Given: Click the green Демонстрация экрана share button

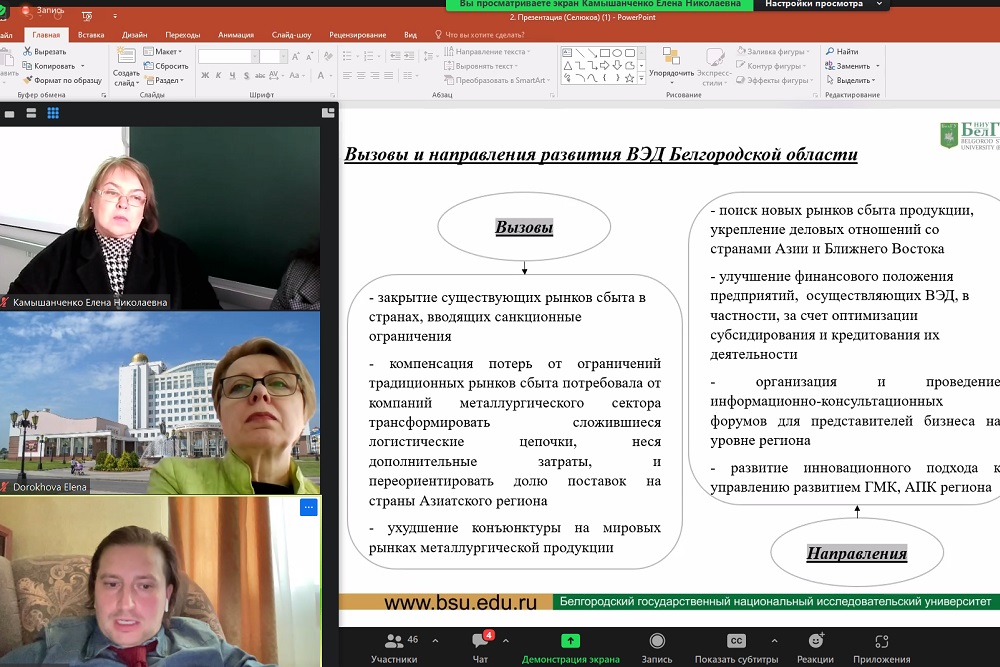Looking at the screenshot, I should (x=570, y=646).
